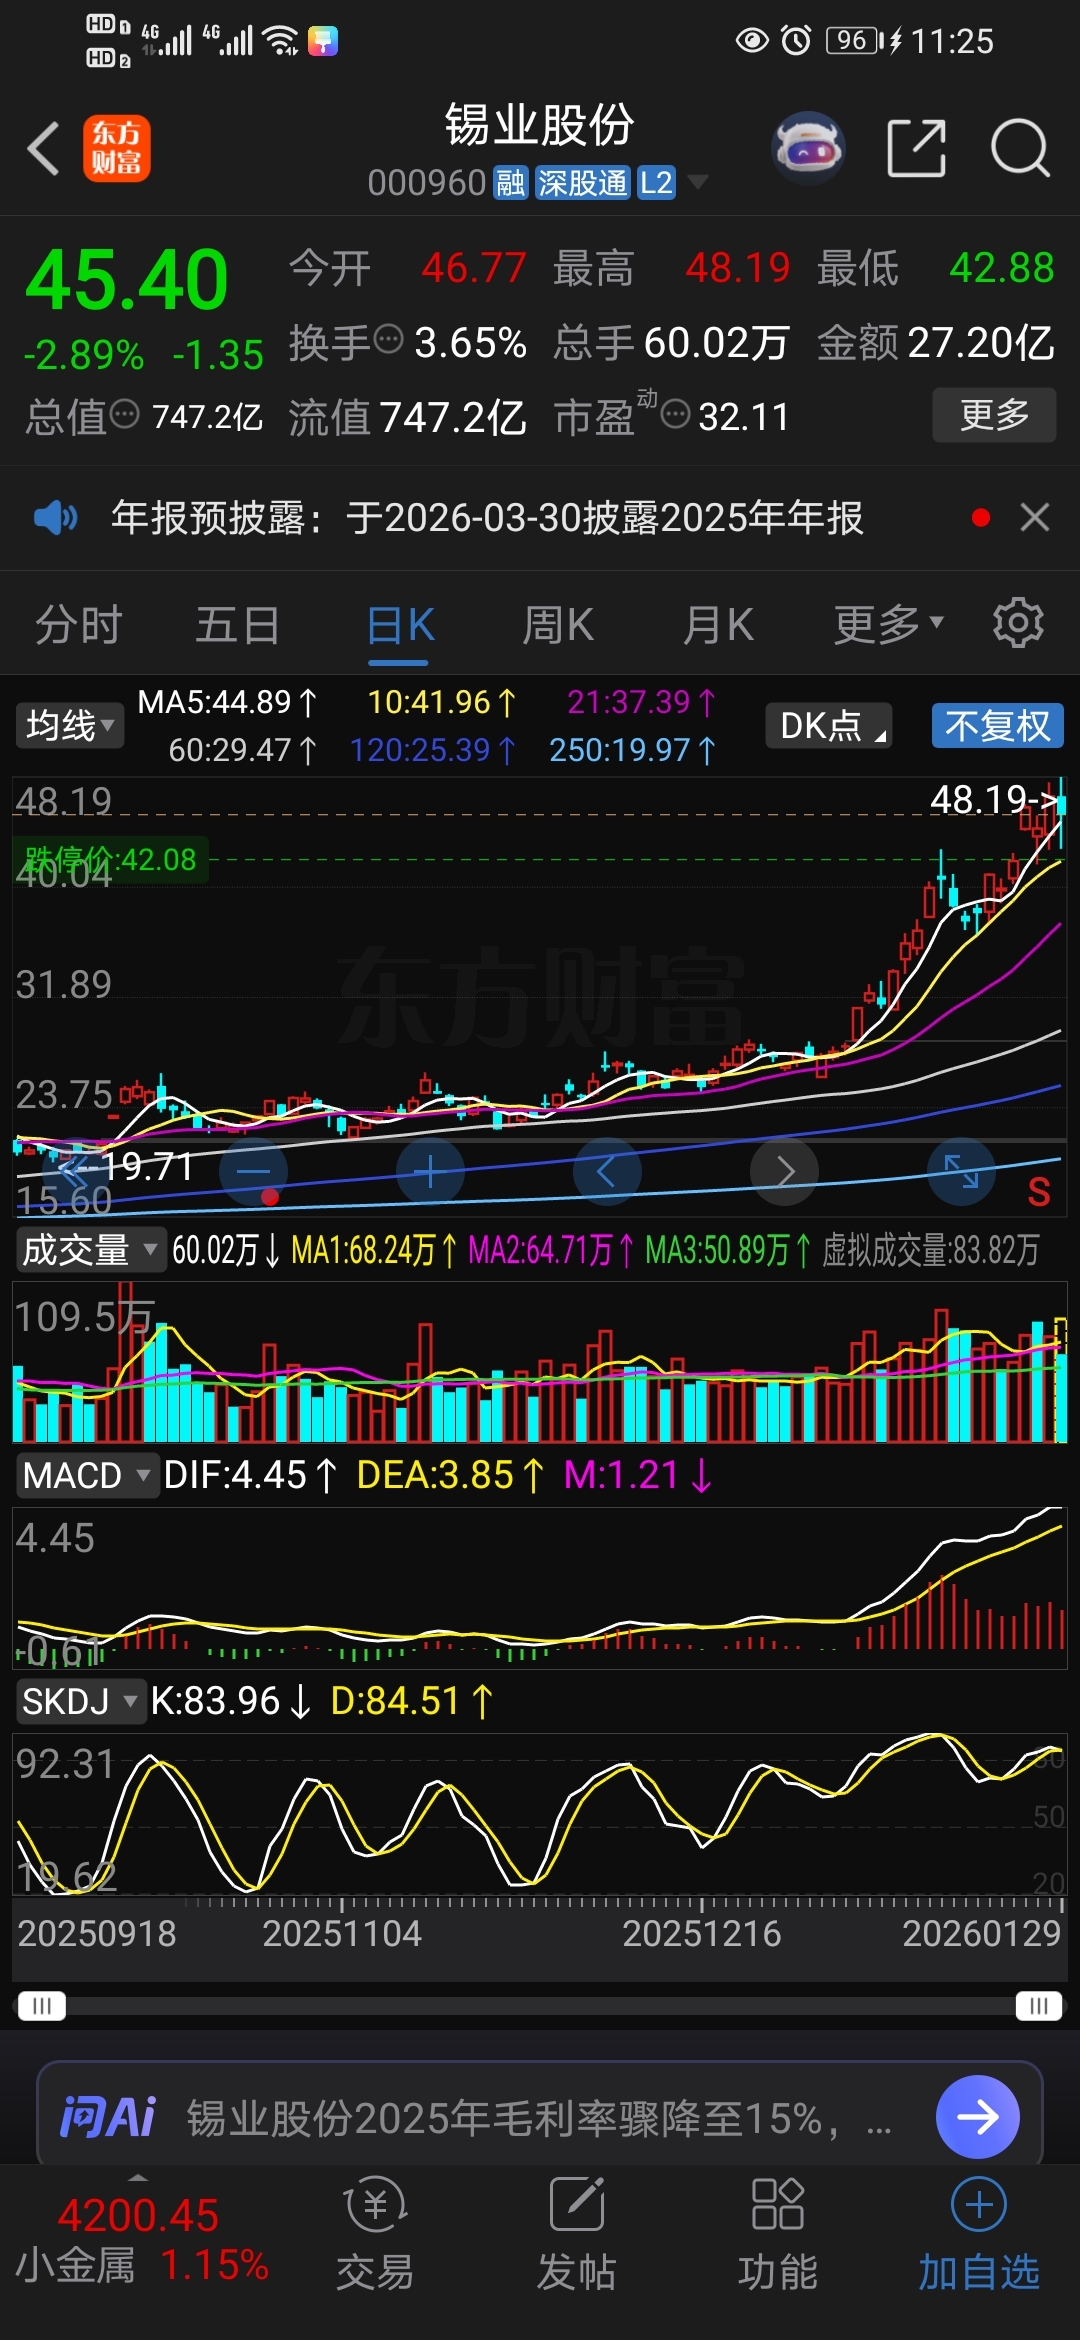Open the 成交量 indicator dropdown
Screen dimensions: 1080x2340
[x=90, y=1250]
